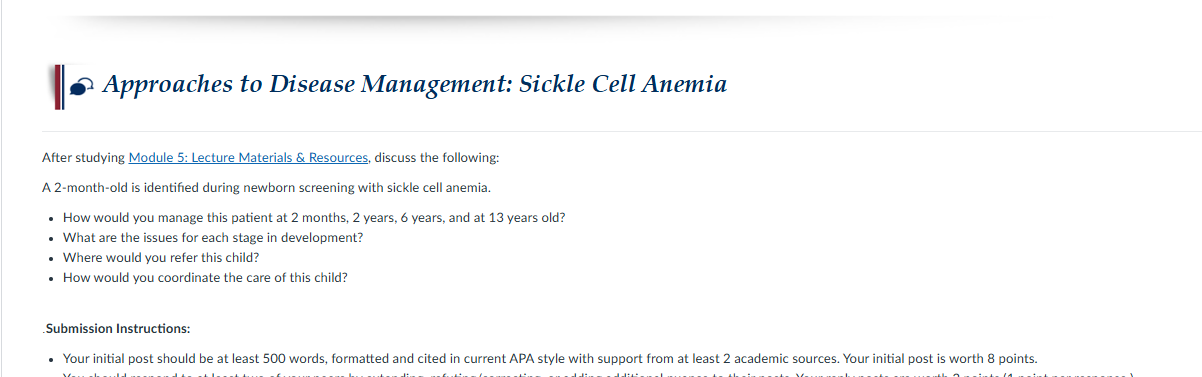Click the partially visible reply-posts line at bottom
Screen dimensions: 1202x377
pos(596,375)
